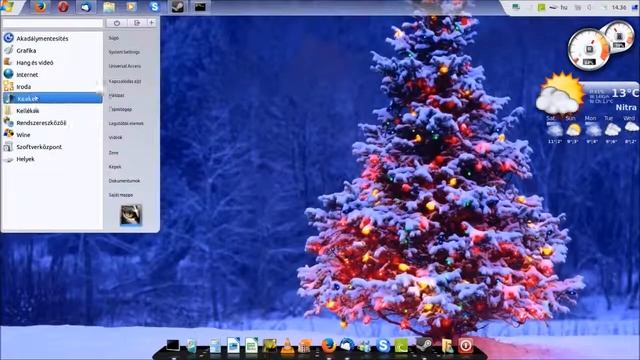Open the Zene folder
640x360 pixels.
113,153
